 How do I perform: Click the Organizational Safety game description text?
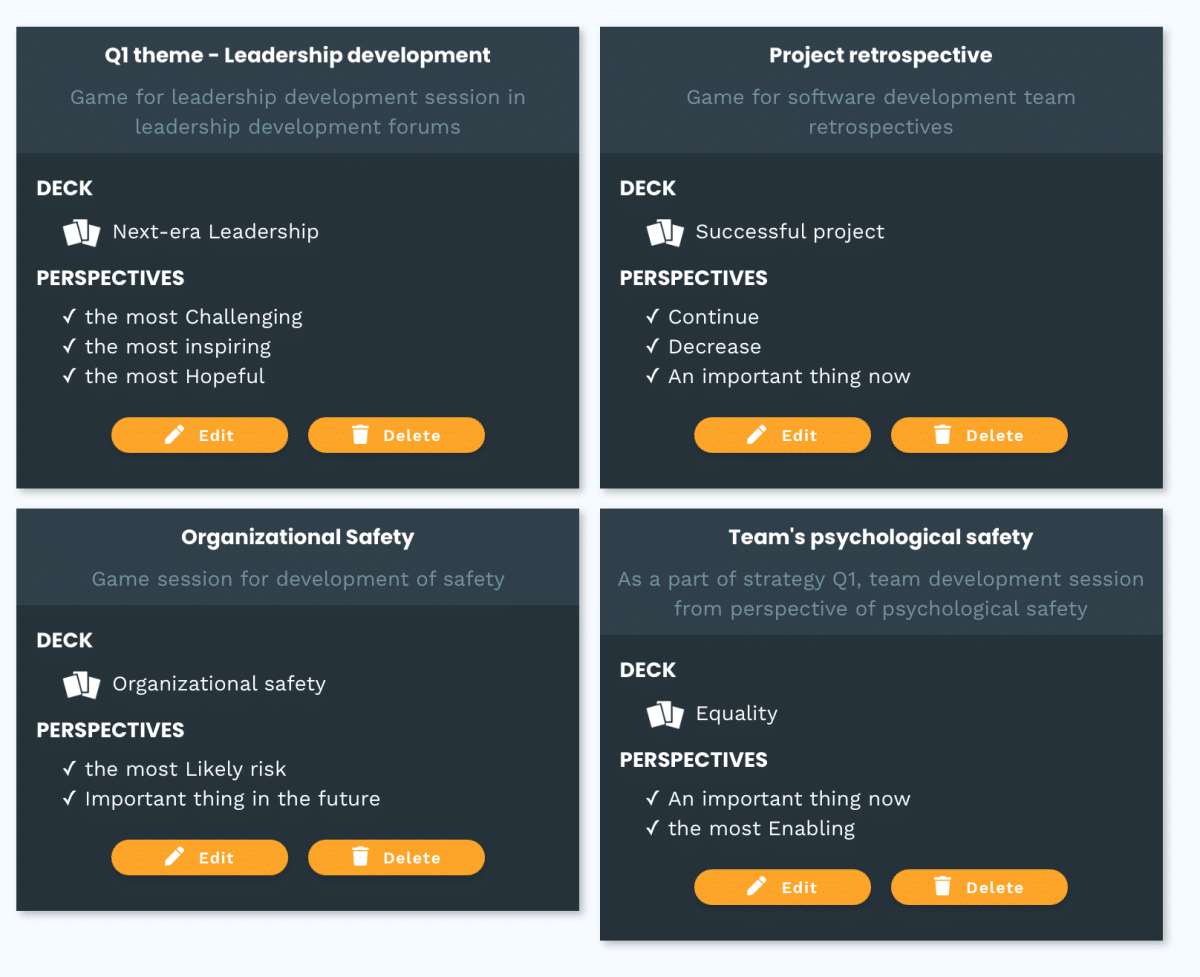tap(298, 579)
